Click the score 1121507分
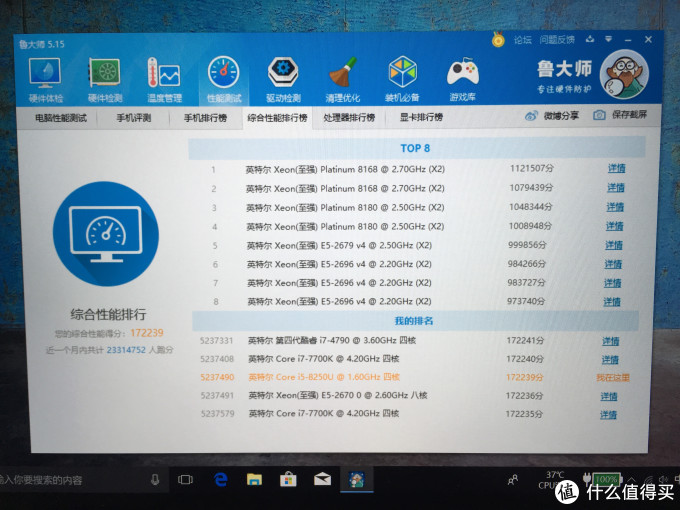The image size is (680, 510). pos(532,168)
